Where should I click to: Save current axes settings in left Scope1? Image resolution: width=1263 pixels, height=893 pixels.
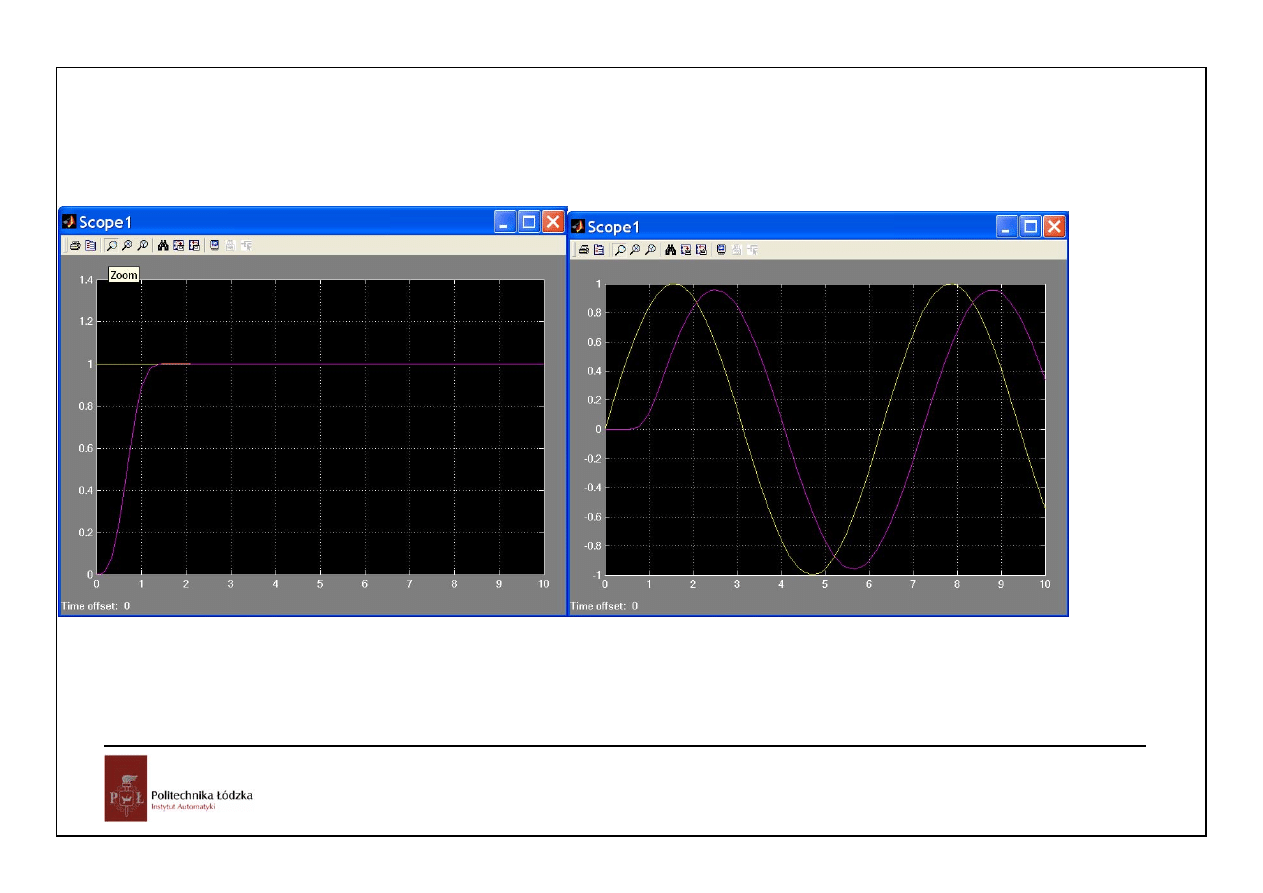(x=178, y=245)
